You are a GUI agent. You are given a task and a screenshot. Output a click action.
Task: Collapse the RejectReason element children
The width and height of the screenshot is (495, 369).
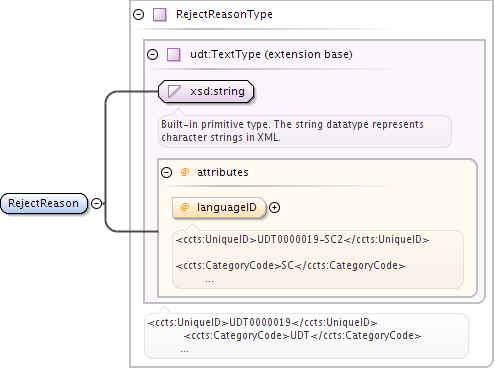pos(97,203)
